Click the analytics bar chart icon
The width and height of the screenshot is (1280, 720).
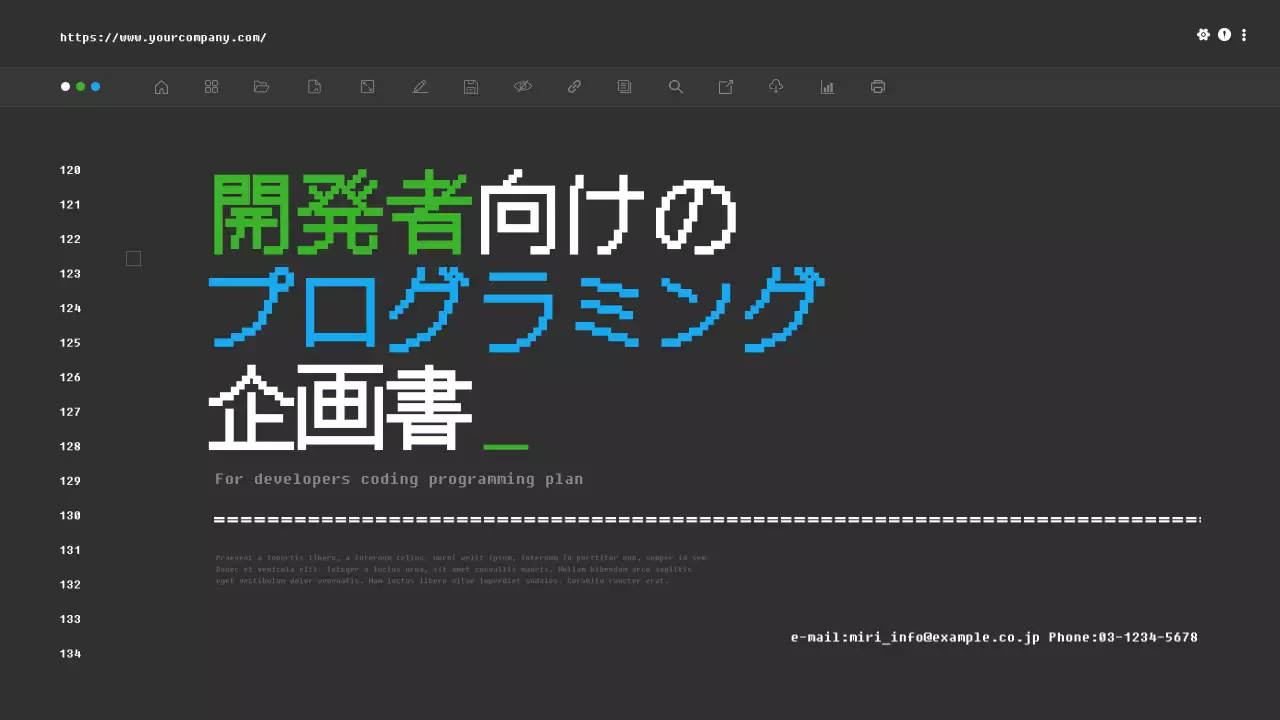coord(827,87)
